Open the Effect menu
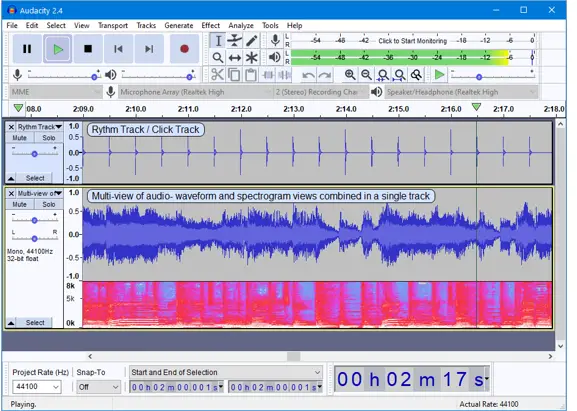The image size is (577, 411). coord(210,25)
